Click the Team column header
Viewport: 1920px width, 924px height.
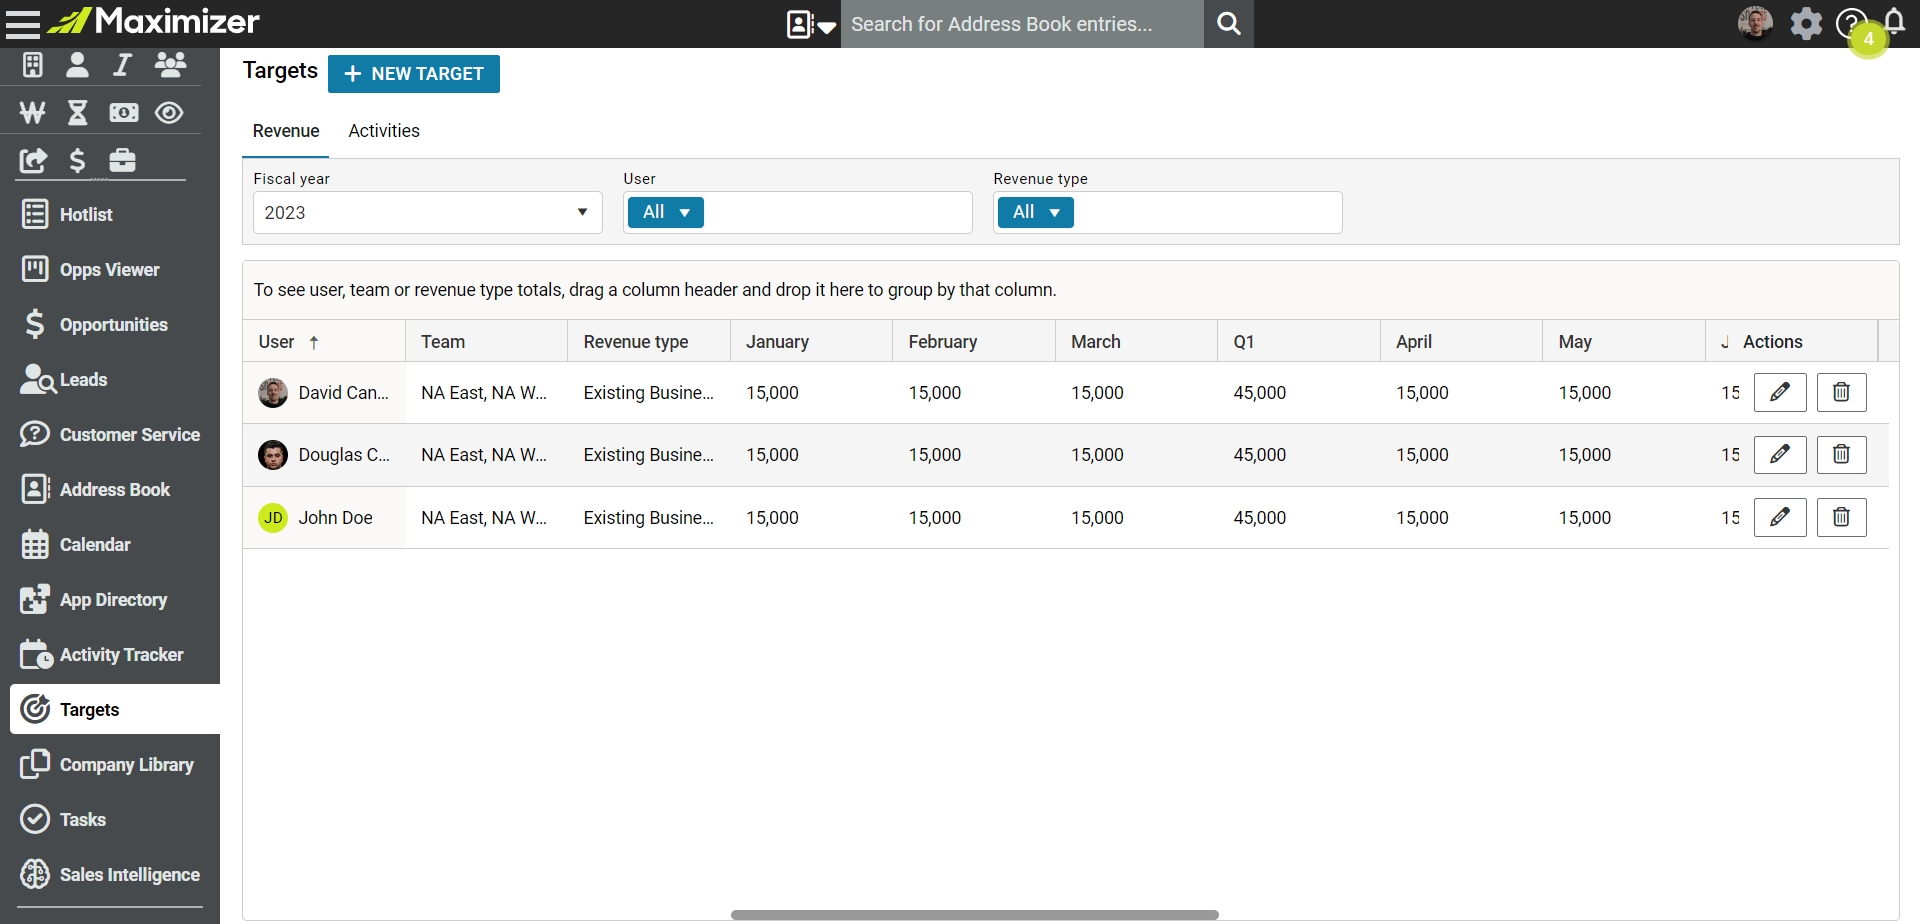click(486, 341)
